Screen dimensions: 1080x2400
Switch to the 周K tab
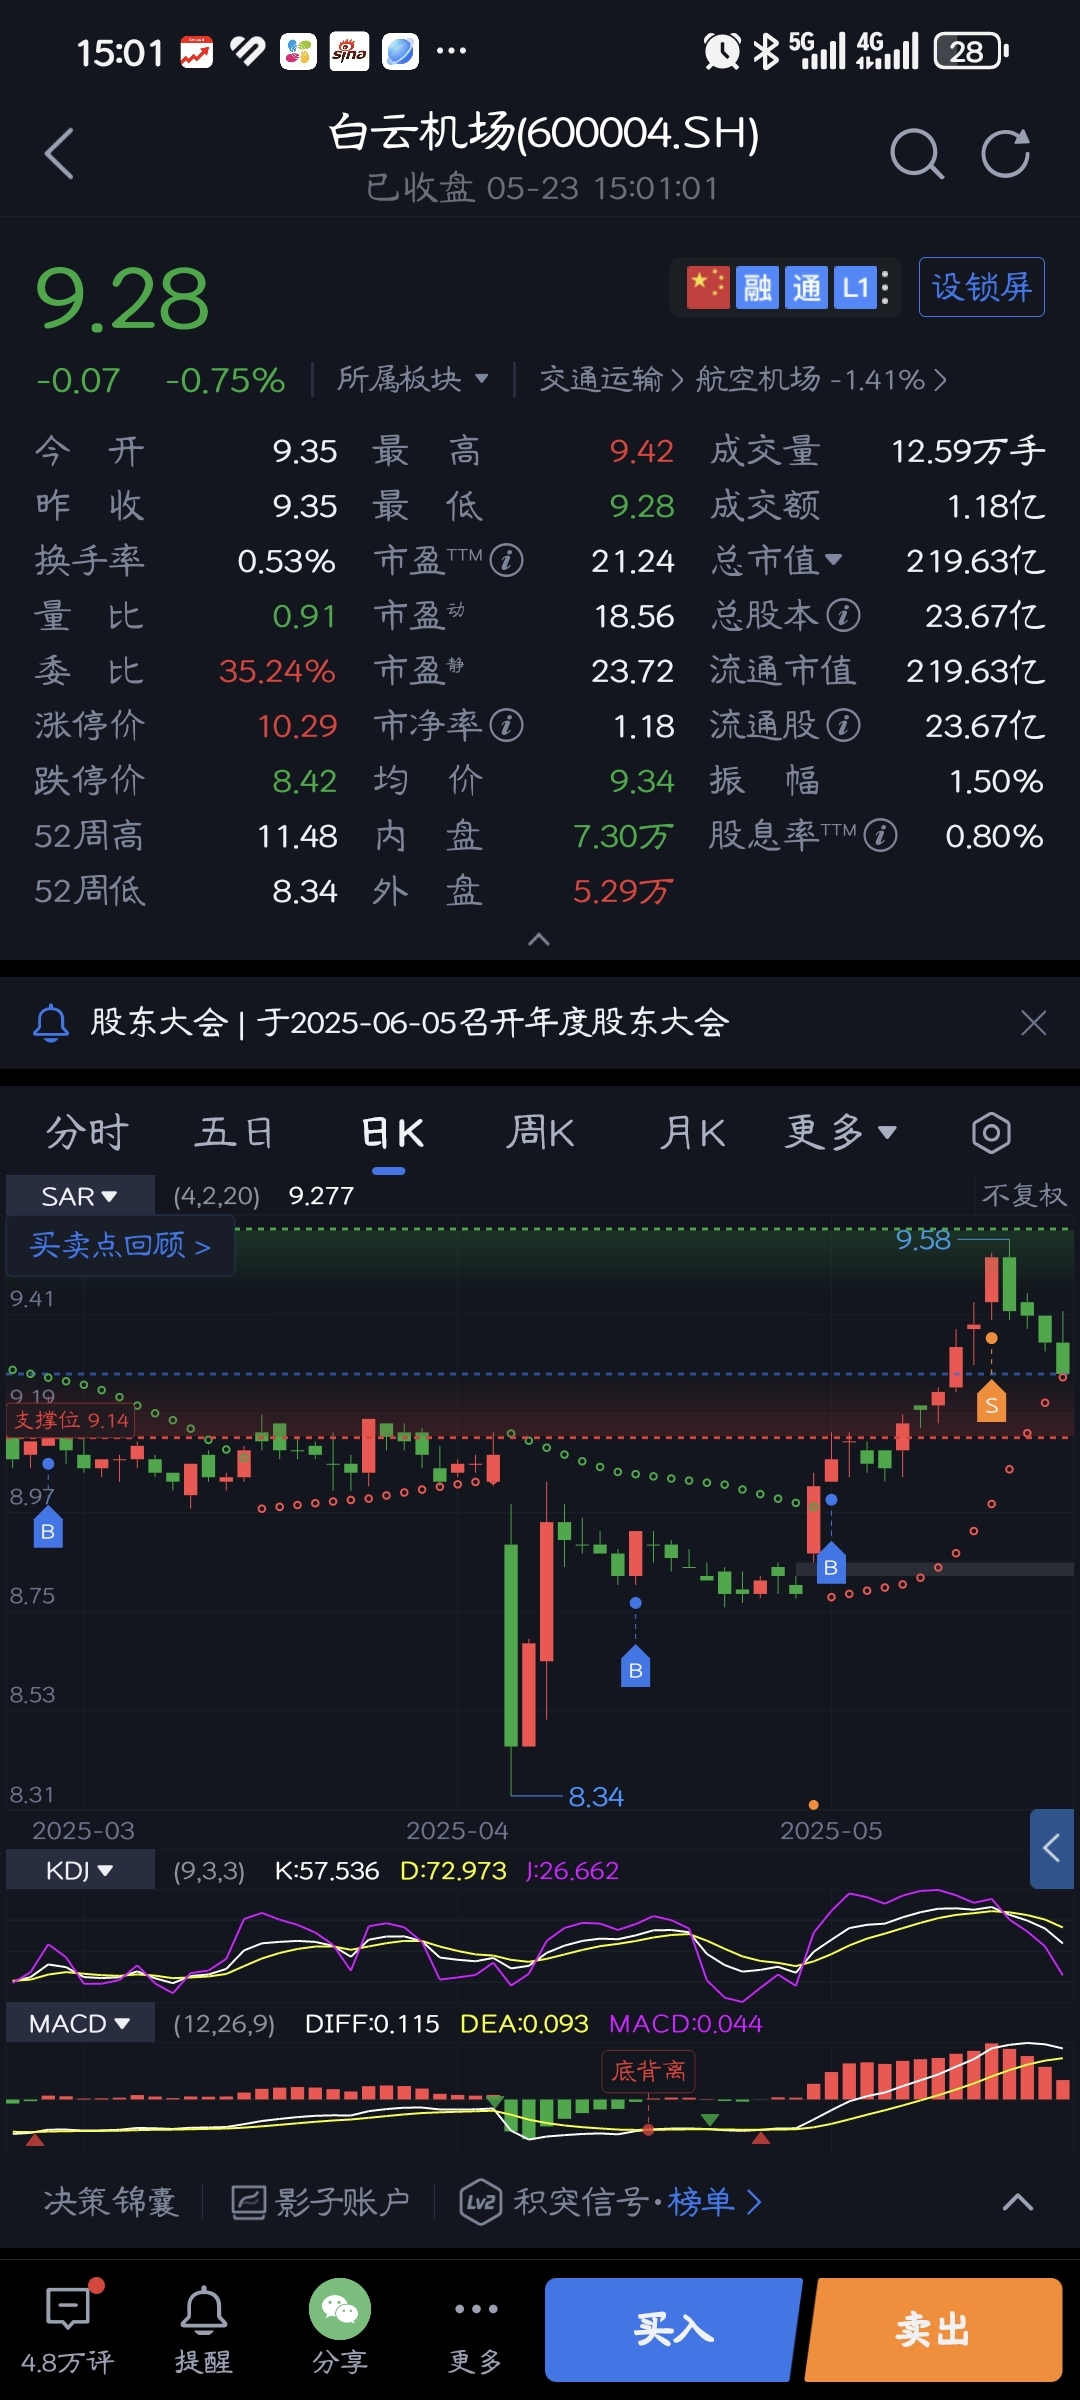540,1133
